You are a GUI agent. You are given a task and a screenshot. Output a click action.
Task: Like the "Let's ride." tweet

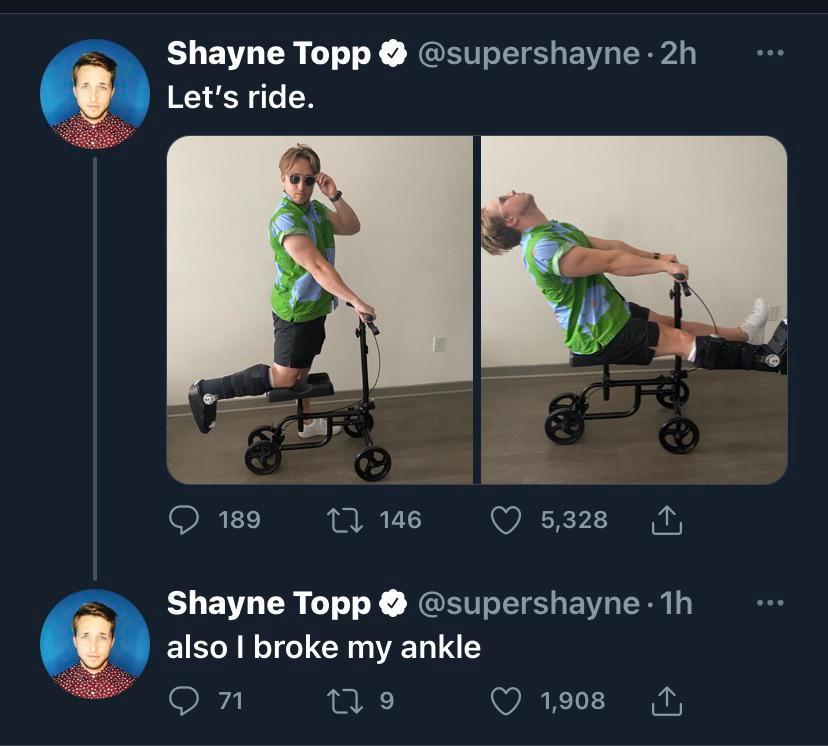coord(507,520)
